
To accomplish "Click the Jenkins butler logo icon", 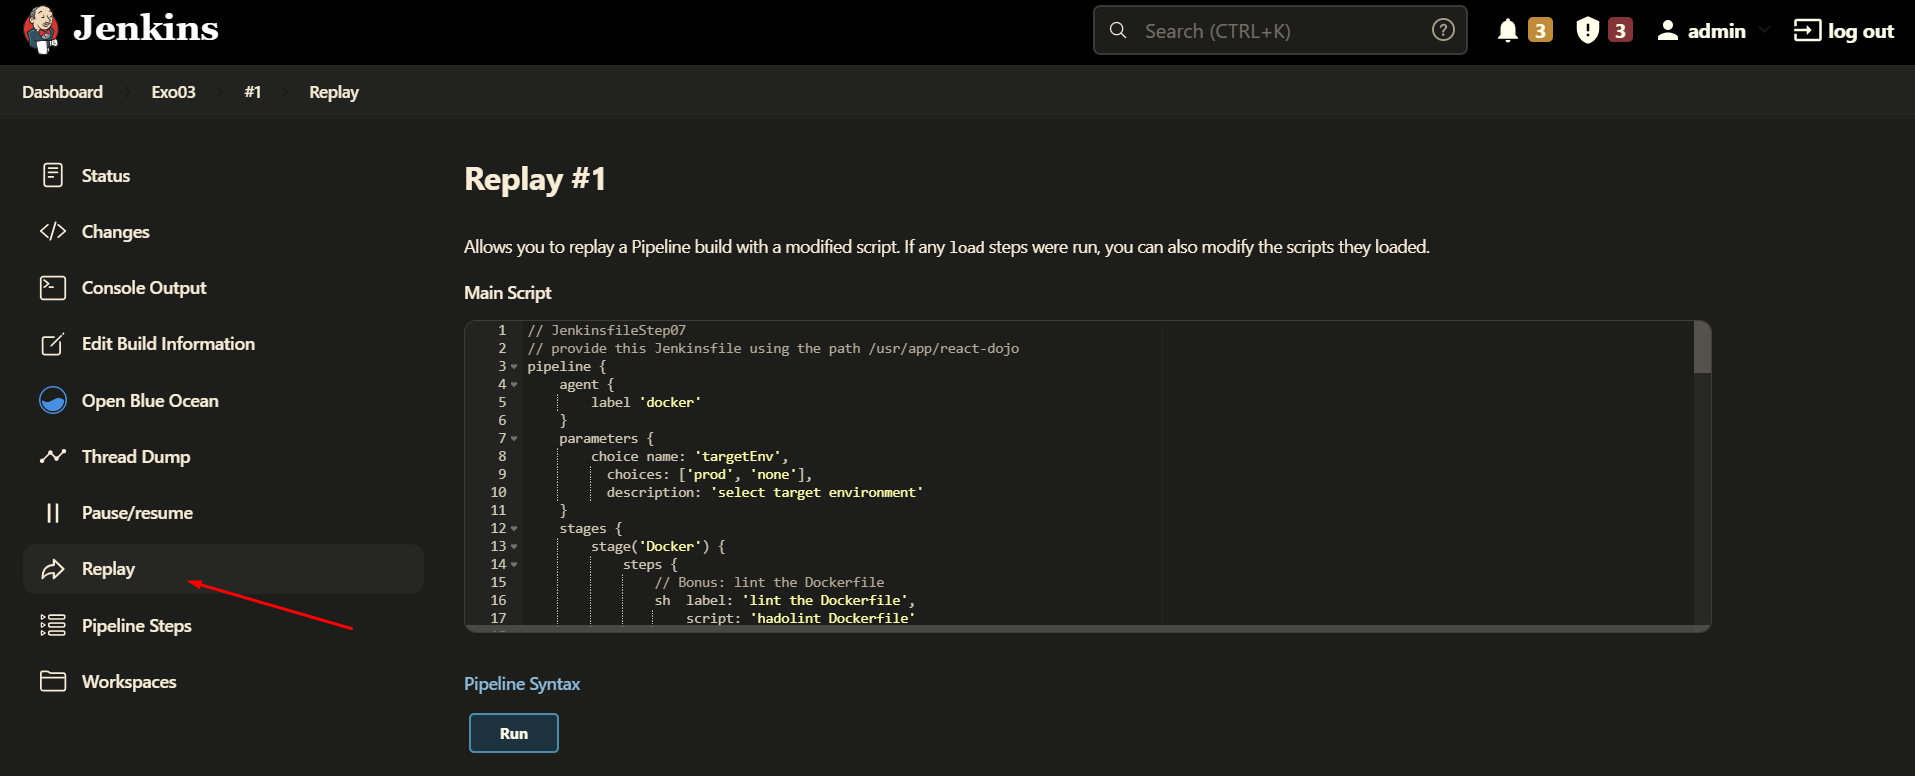I will tap(41, 30).
